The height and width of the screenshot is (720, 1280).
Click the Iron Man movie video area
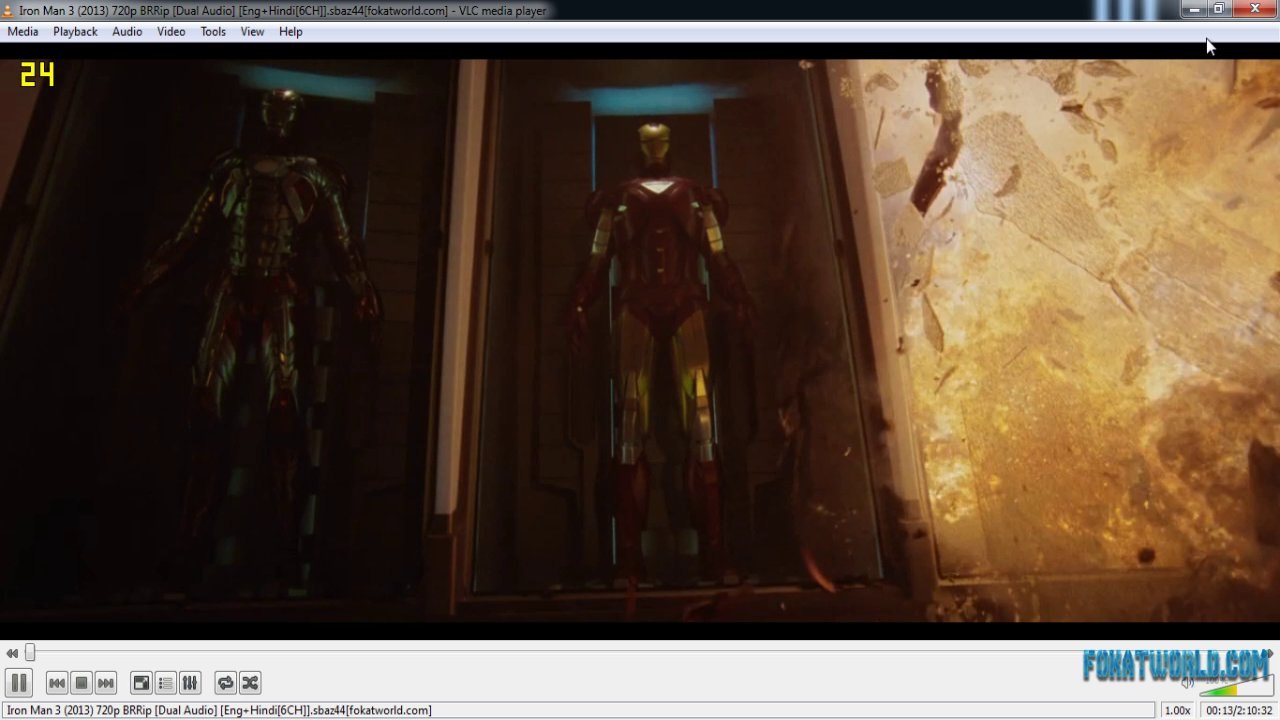(640, 340)
